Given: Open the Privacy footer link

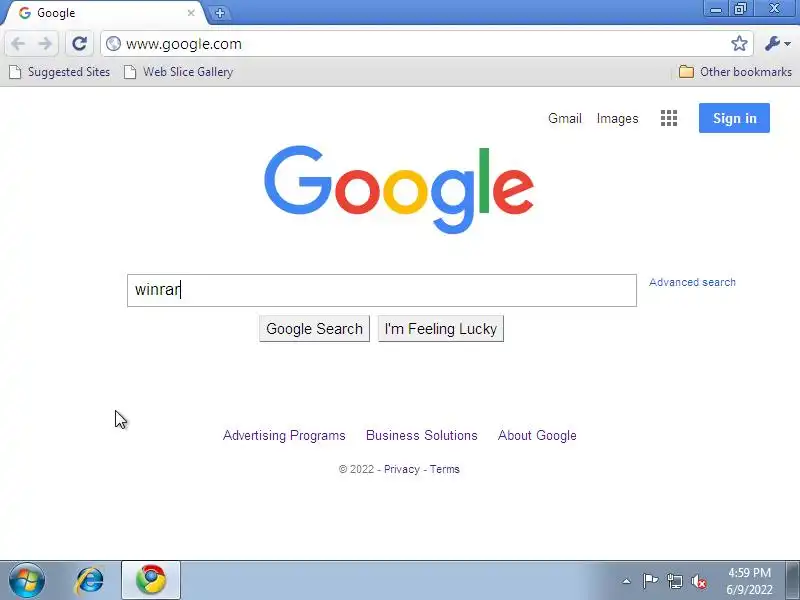Looking at the screenshot, I should click(x=402, y=469).
